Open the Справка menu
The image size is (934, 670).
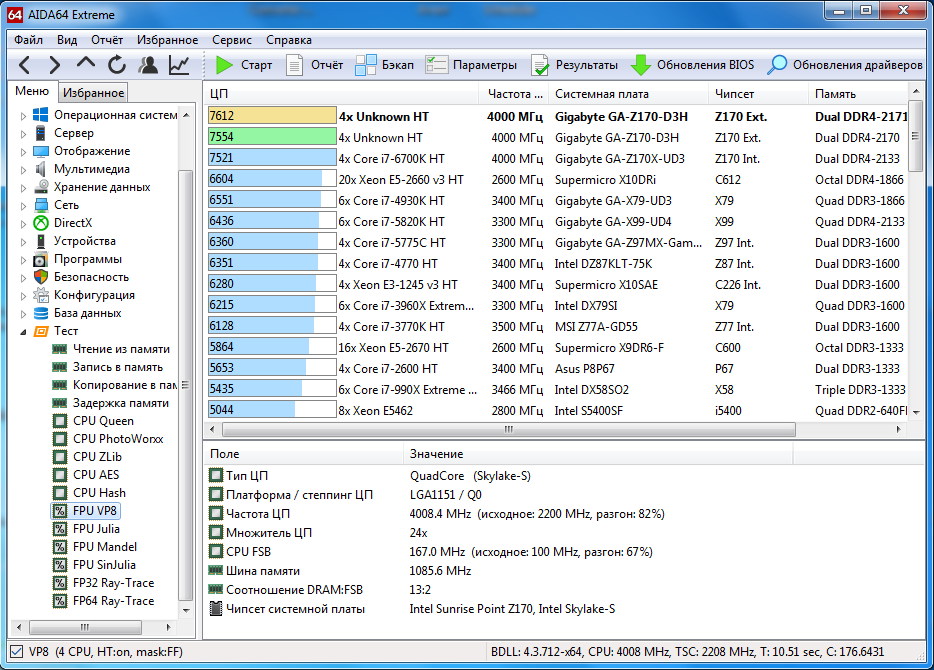tap(289, 40)
